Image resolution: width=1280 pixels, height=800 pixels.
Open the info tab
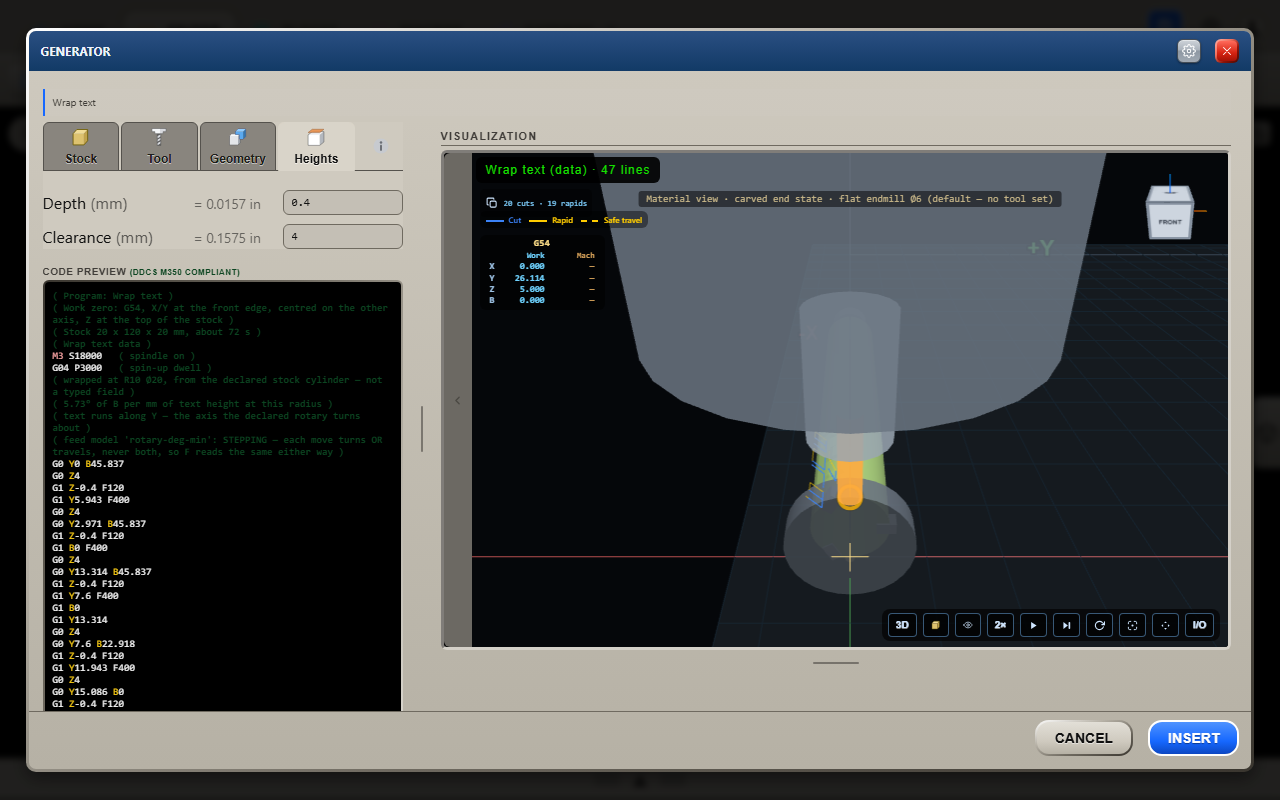tap(381, 146)
